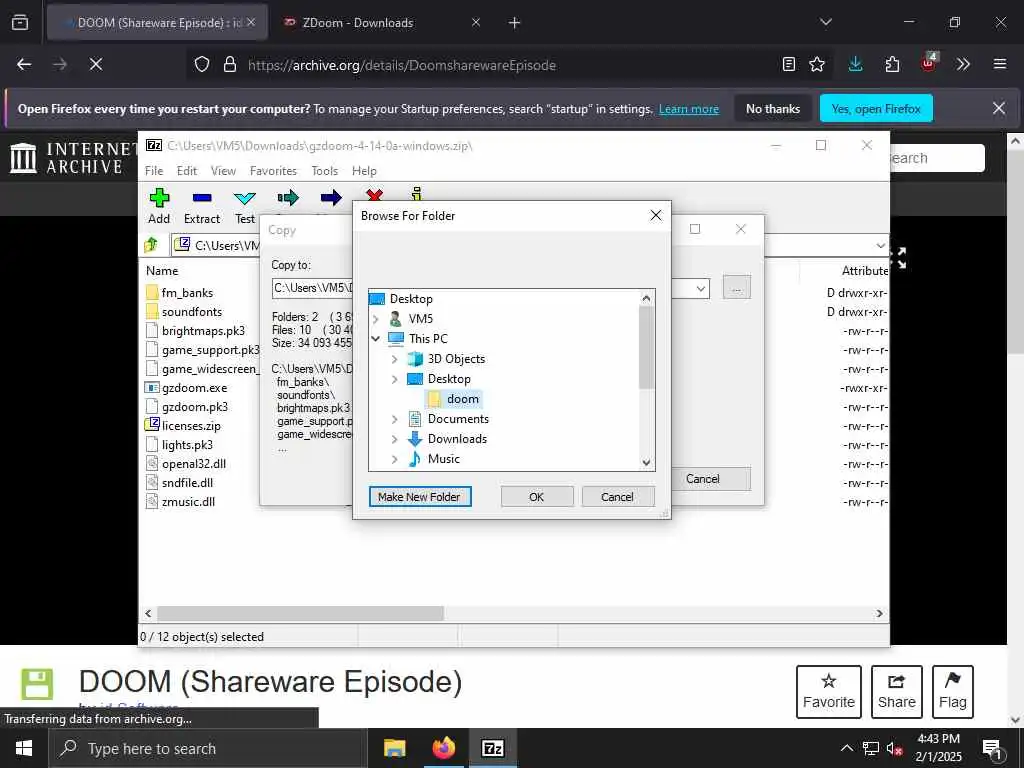The image size is (1024, 768).
Task: Expand the VM5 tree node
Action: 376,319
